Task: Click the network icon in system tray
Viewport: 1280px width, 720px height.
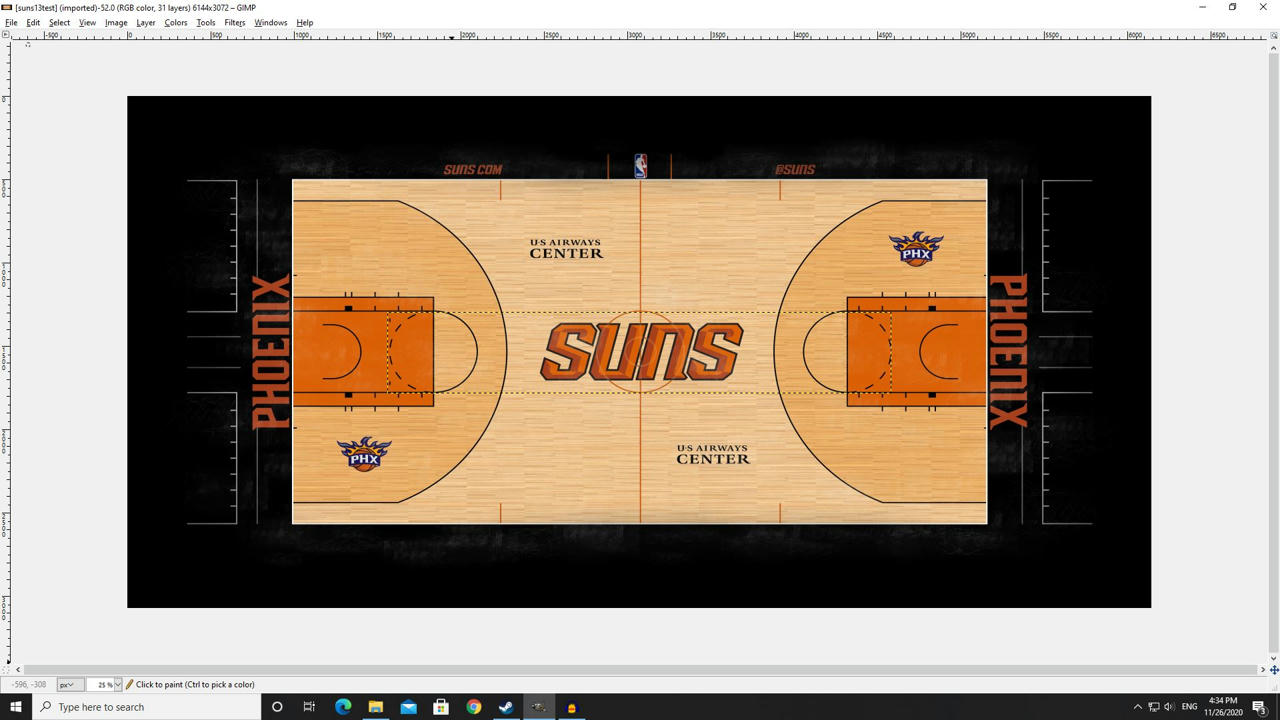Action: point(1153,707)
